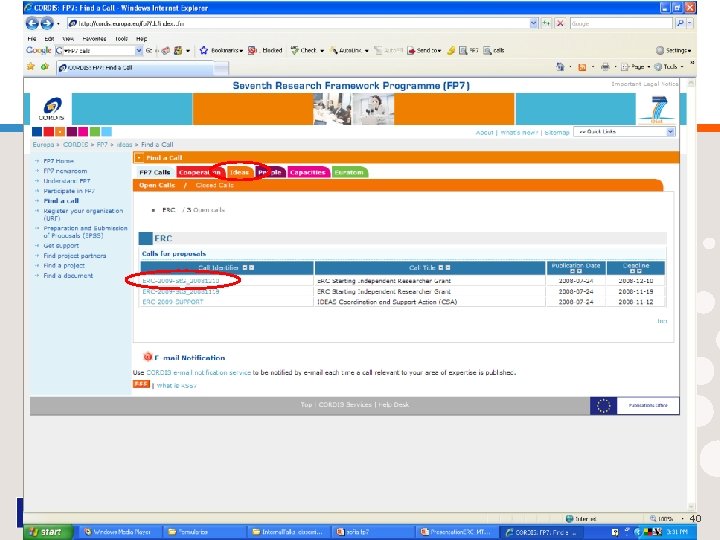720x540 pixels.
Task: Click the Add to Favorites icon
Action: point(45,67)
